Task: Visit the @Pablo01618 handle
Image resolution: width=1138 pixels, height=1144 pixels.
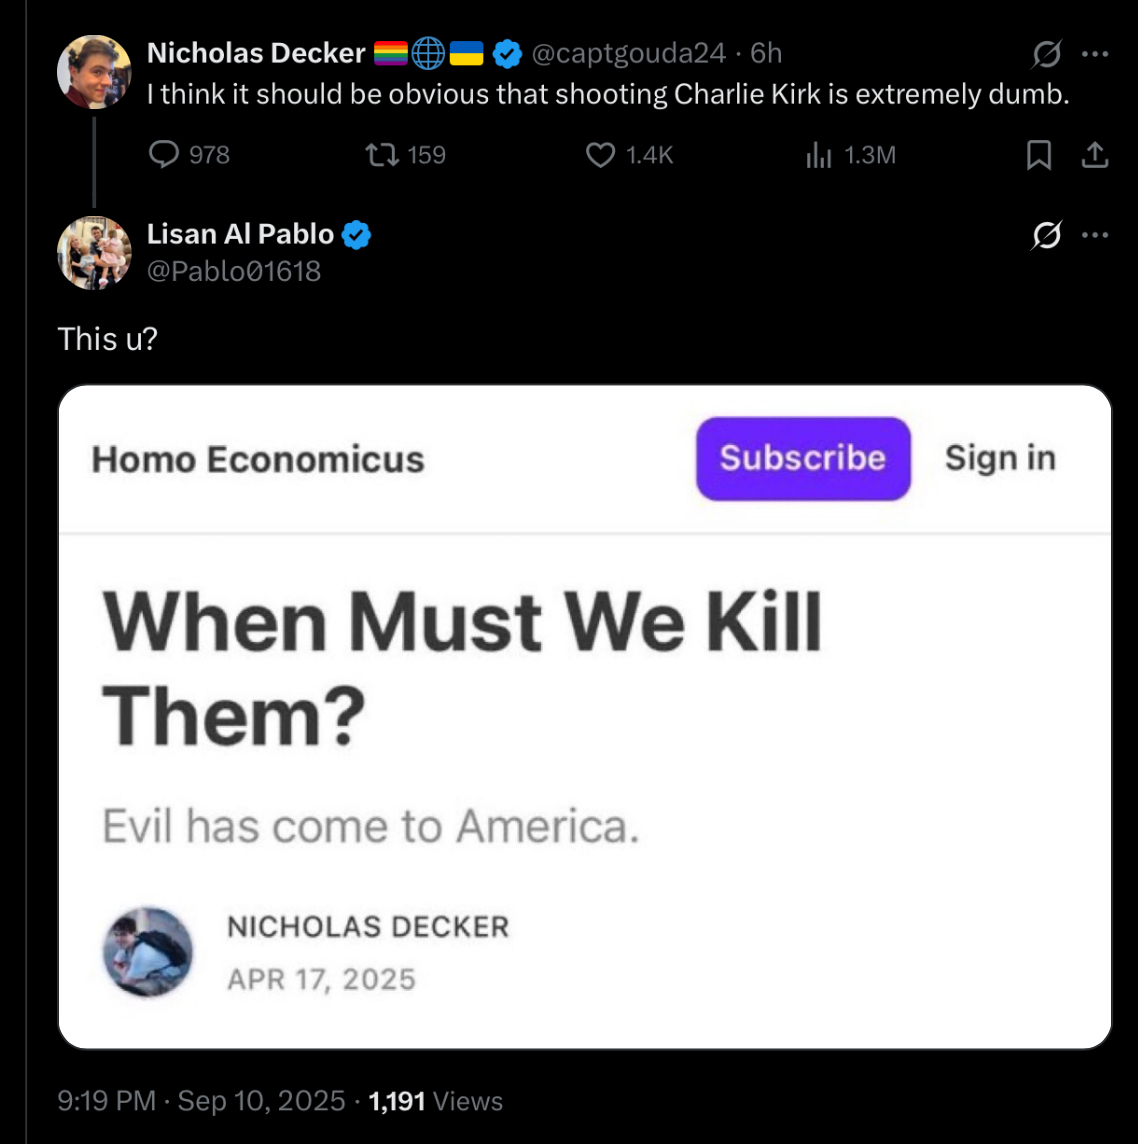Action: pos(233,271)
